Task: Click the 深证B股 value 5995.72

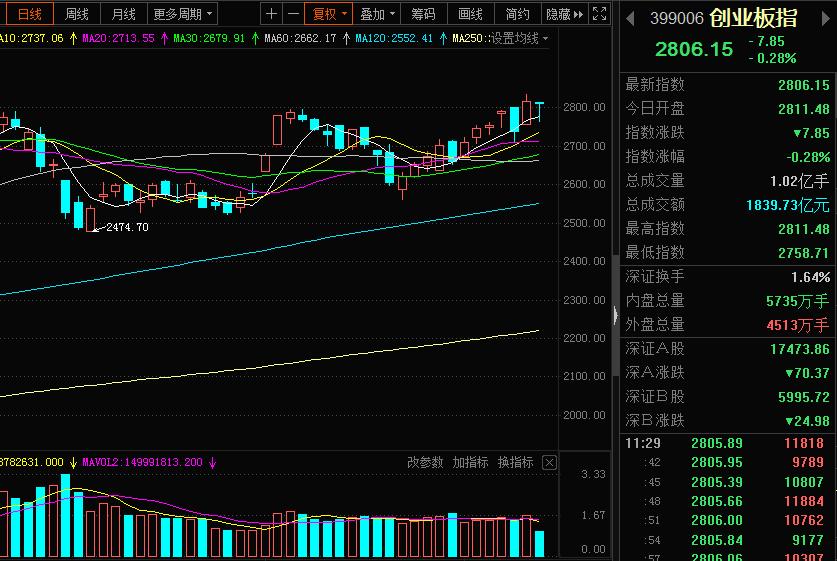Action: click(803, 397)
